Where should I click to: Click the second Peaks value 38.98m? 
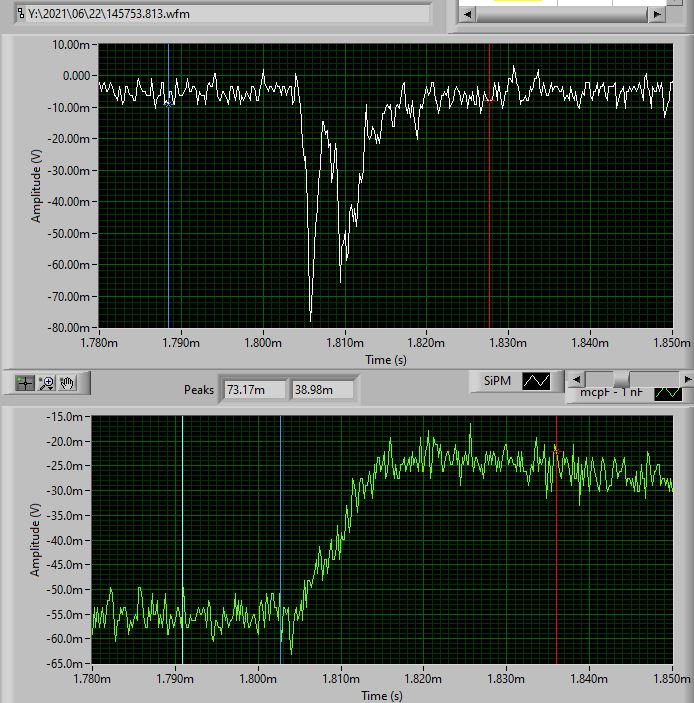point(321,389)
